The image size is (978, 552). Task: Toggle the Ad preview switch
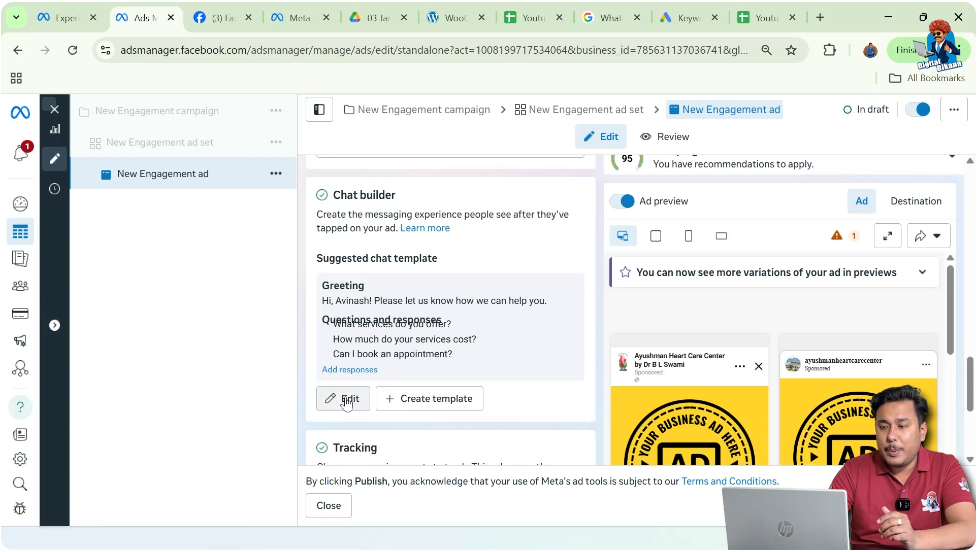tap(622, 201)
